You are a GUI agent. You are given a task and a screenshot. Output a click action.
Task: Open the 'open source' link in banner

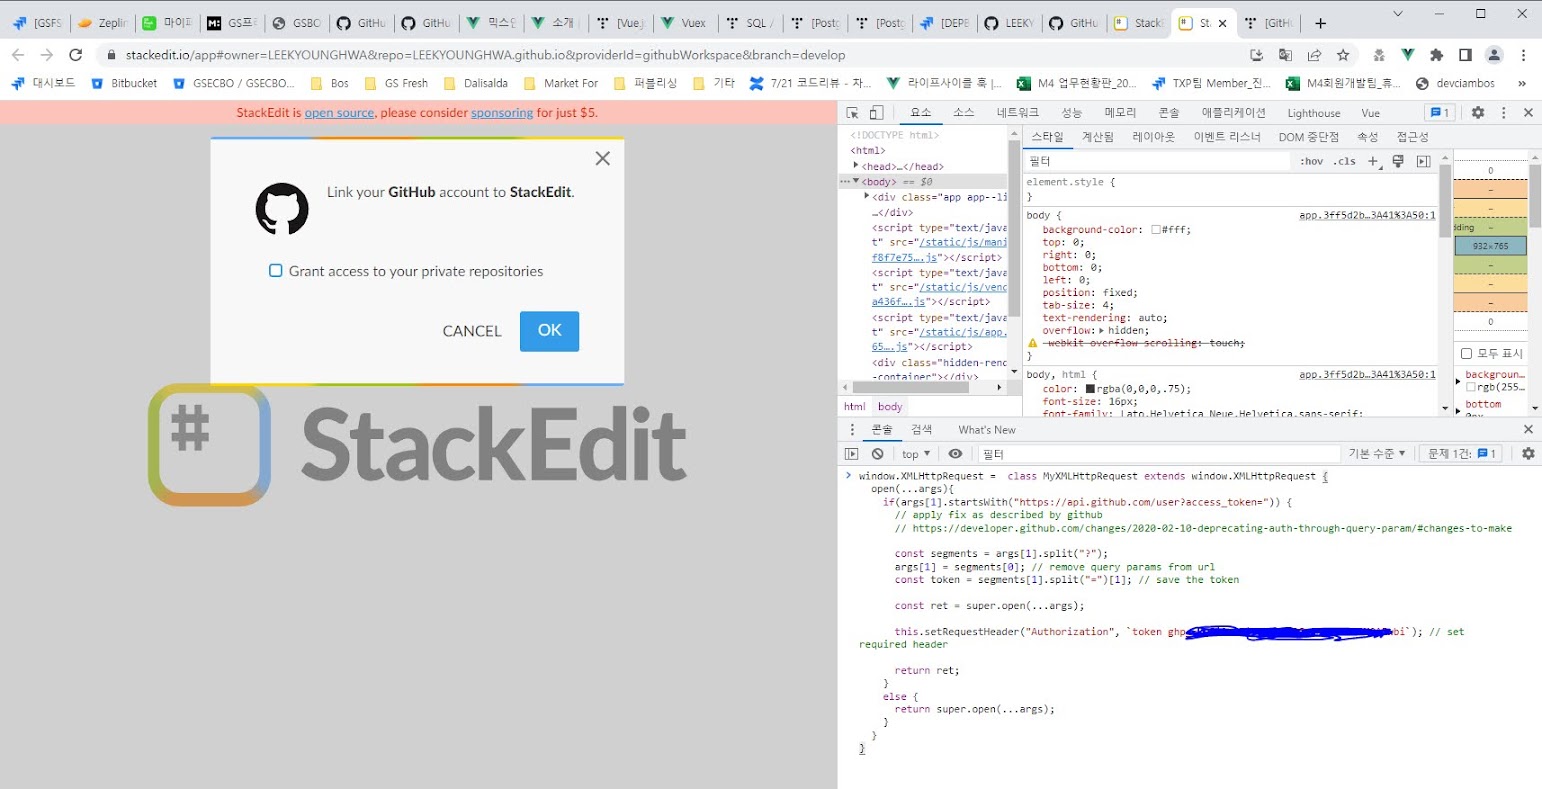click(x=339, y=113)
